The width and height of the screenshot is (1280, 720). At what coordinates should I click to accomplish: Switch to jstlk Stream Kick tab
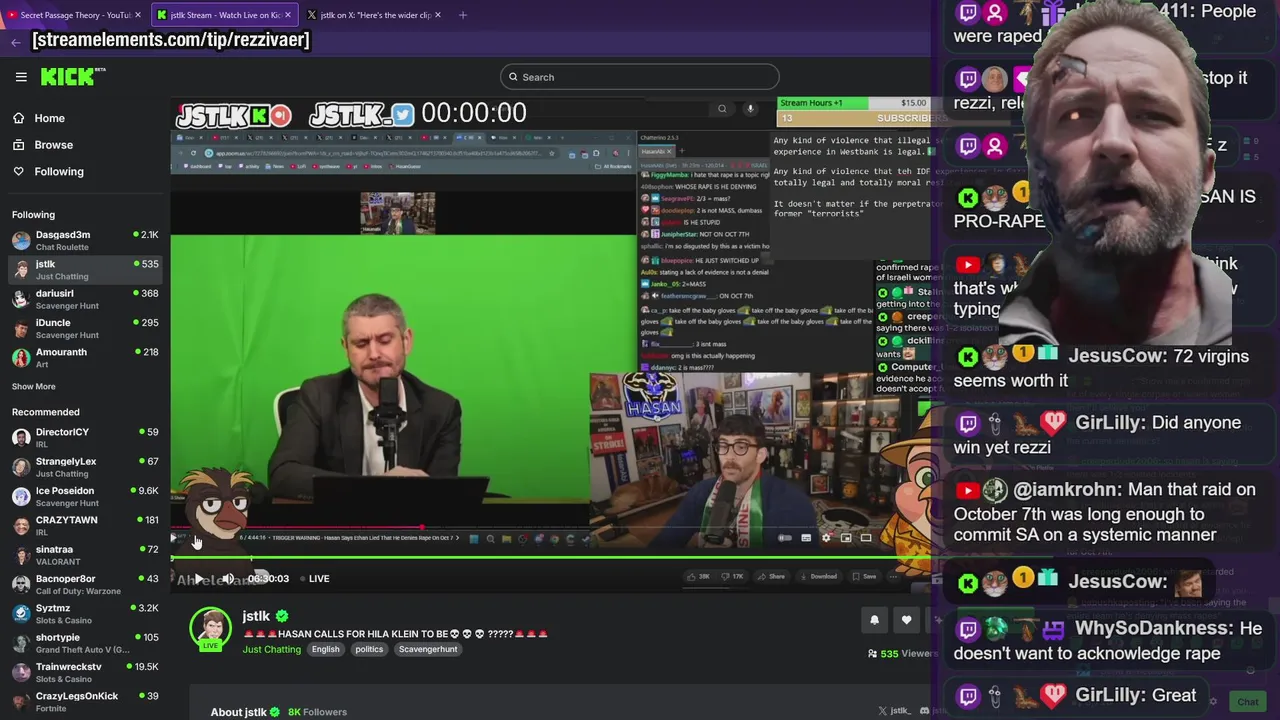point(224,15)
